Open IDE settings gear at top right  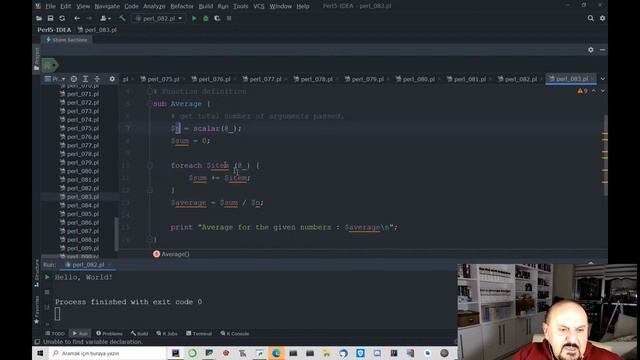click(602, 18)
